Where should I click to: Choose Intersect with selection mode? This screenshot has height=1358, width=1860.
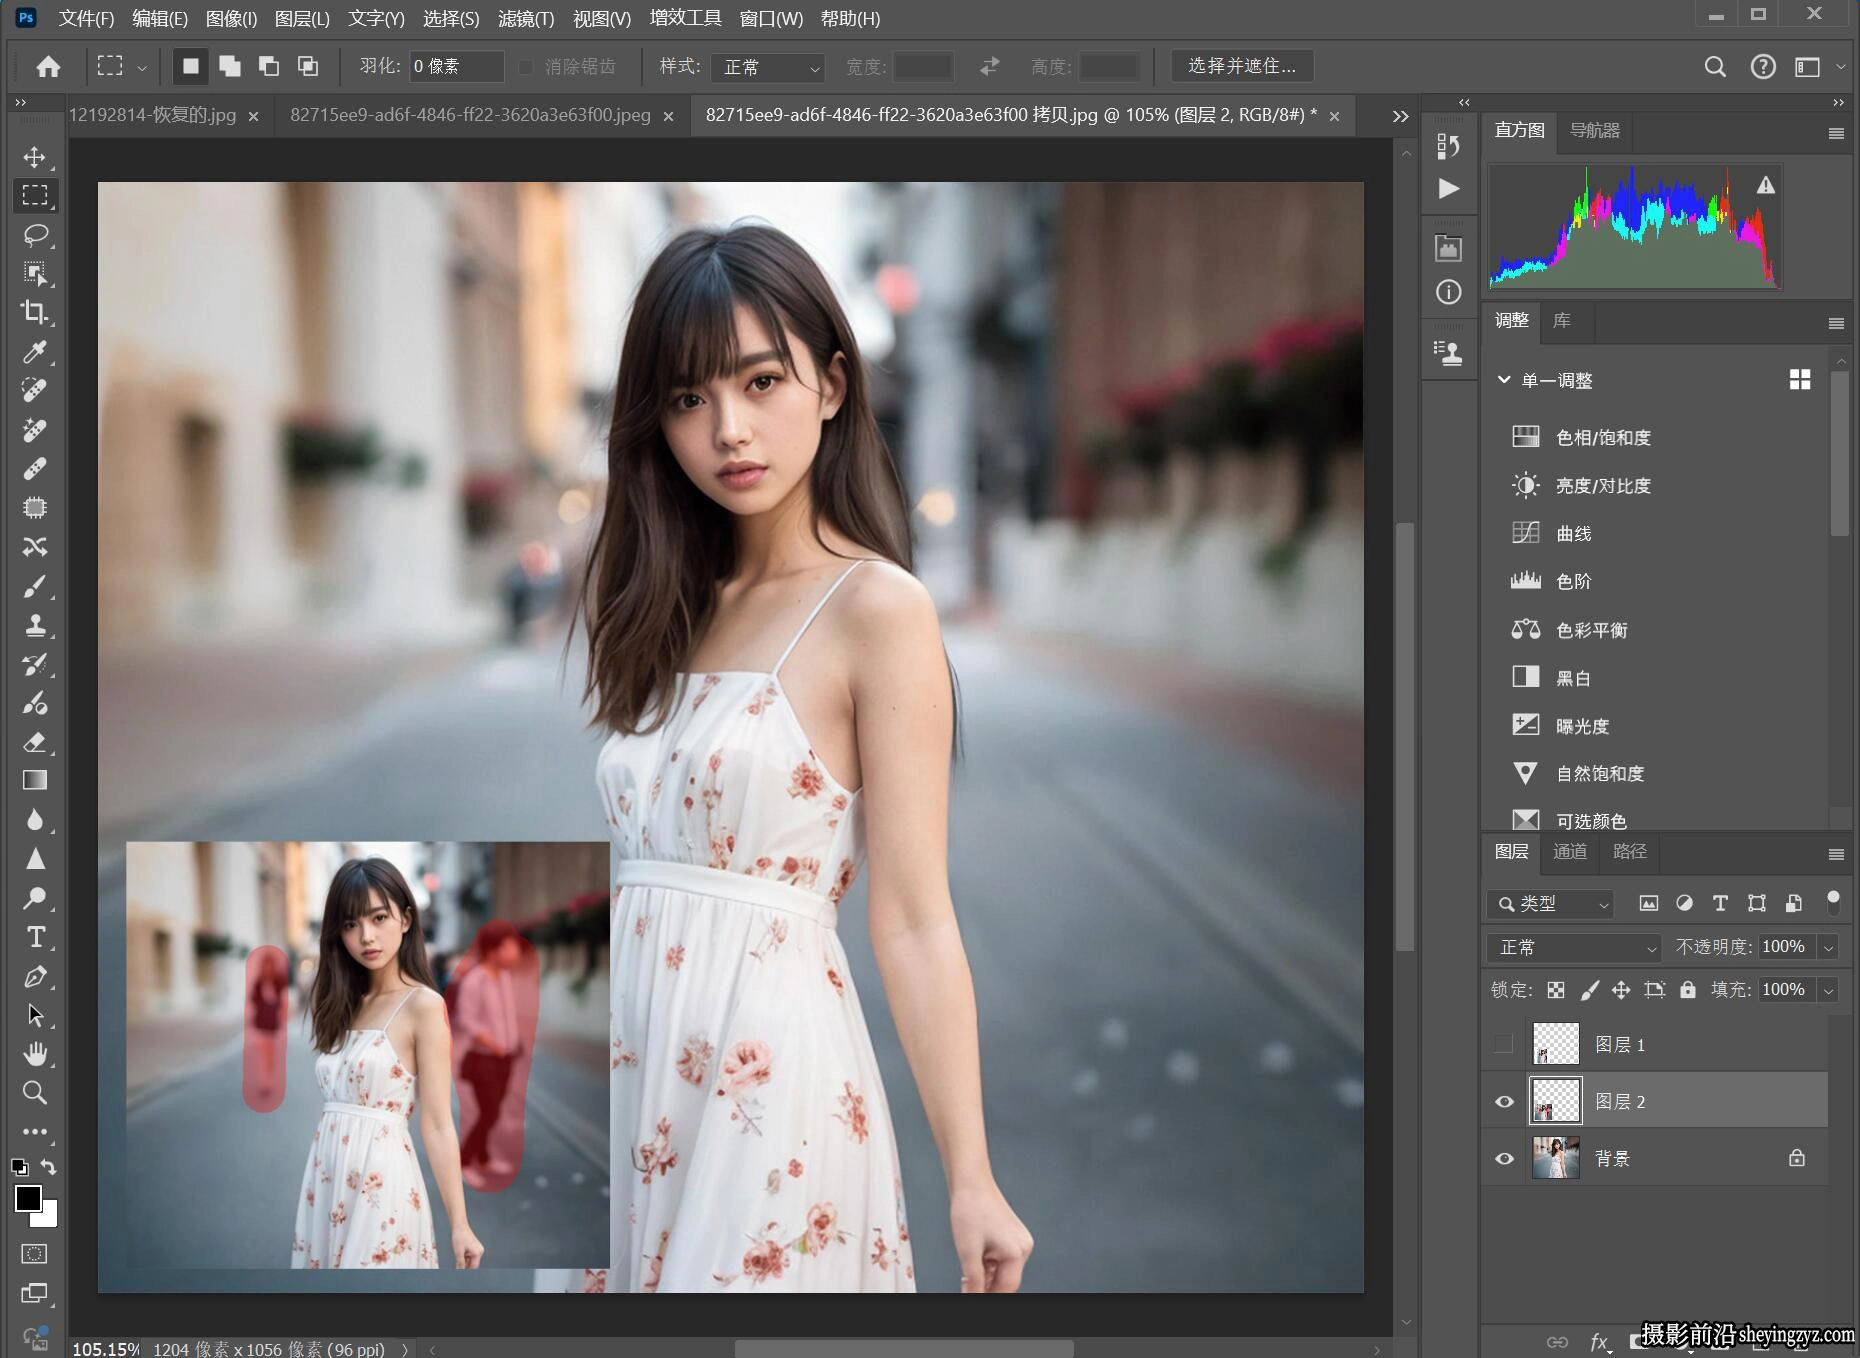click(308, 67)
